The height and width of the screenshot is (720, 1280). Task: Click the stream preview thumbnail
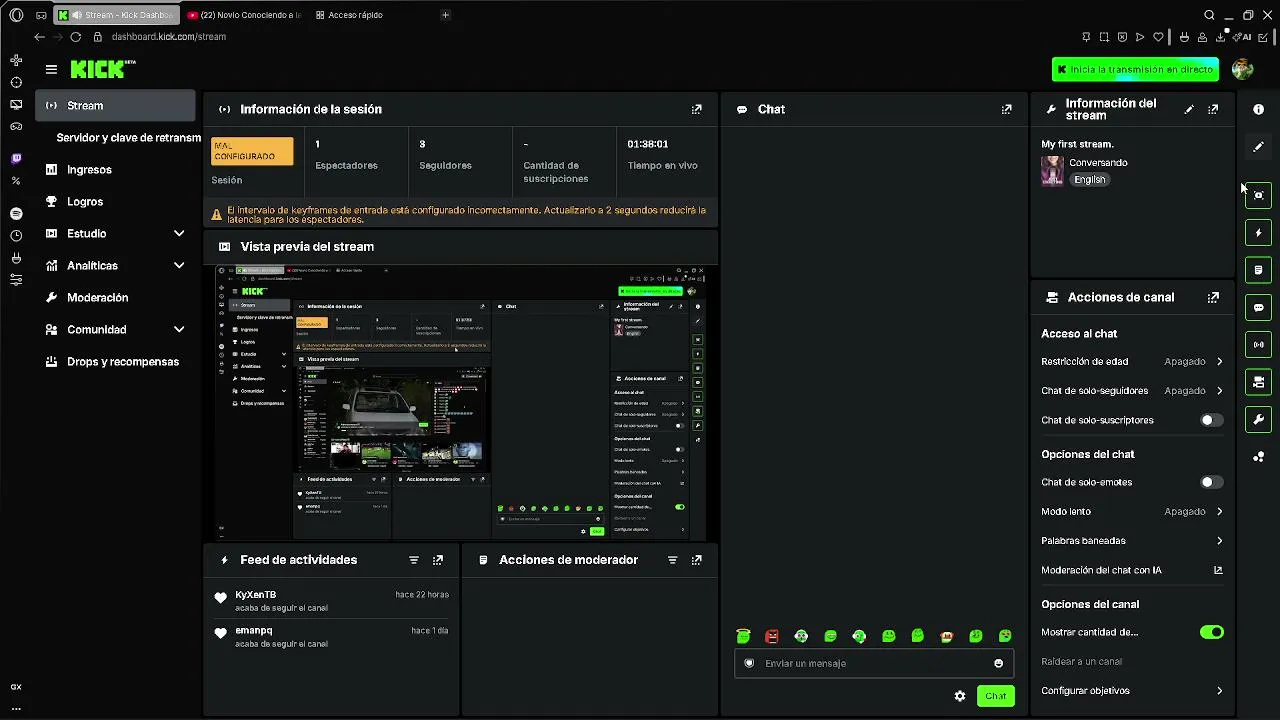tap(461, 403)
